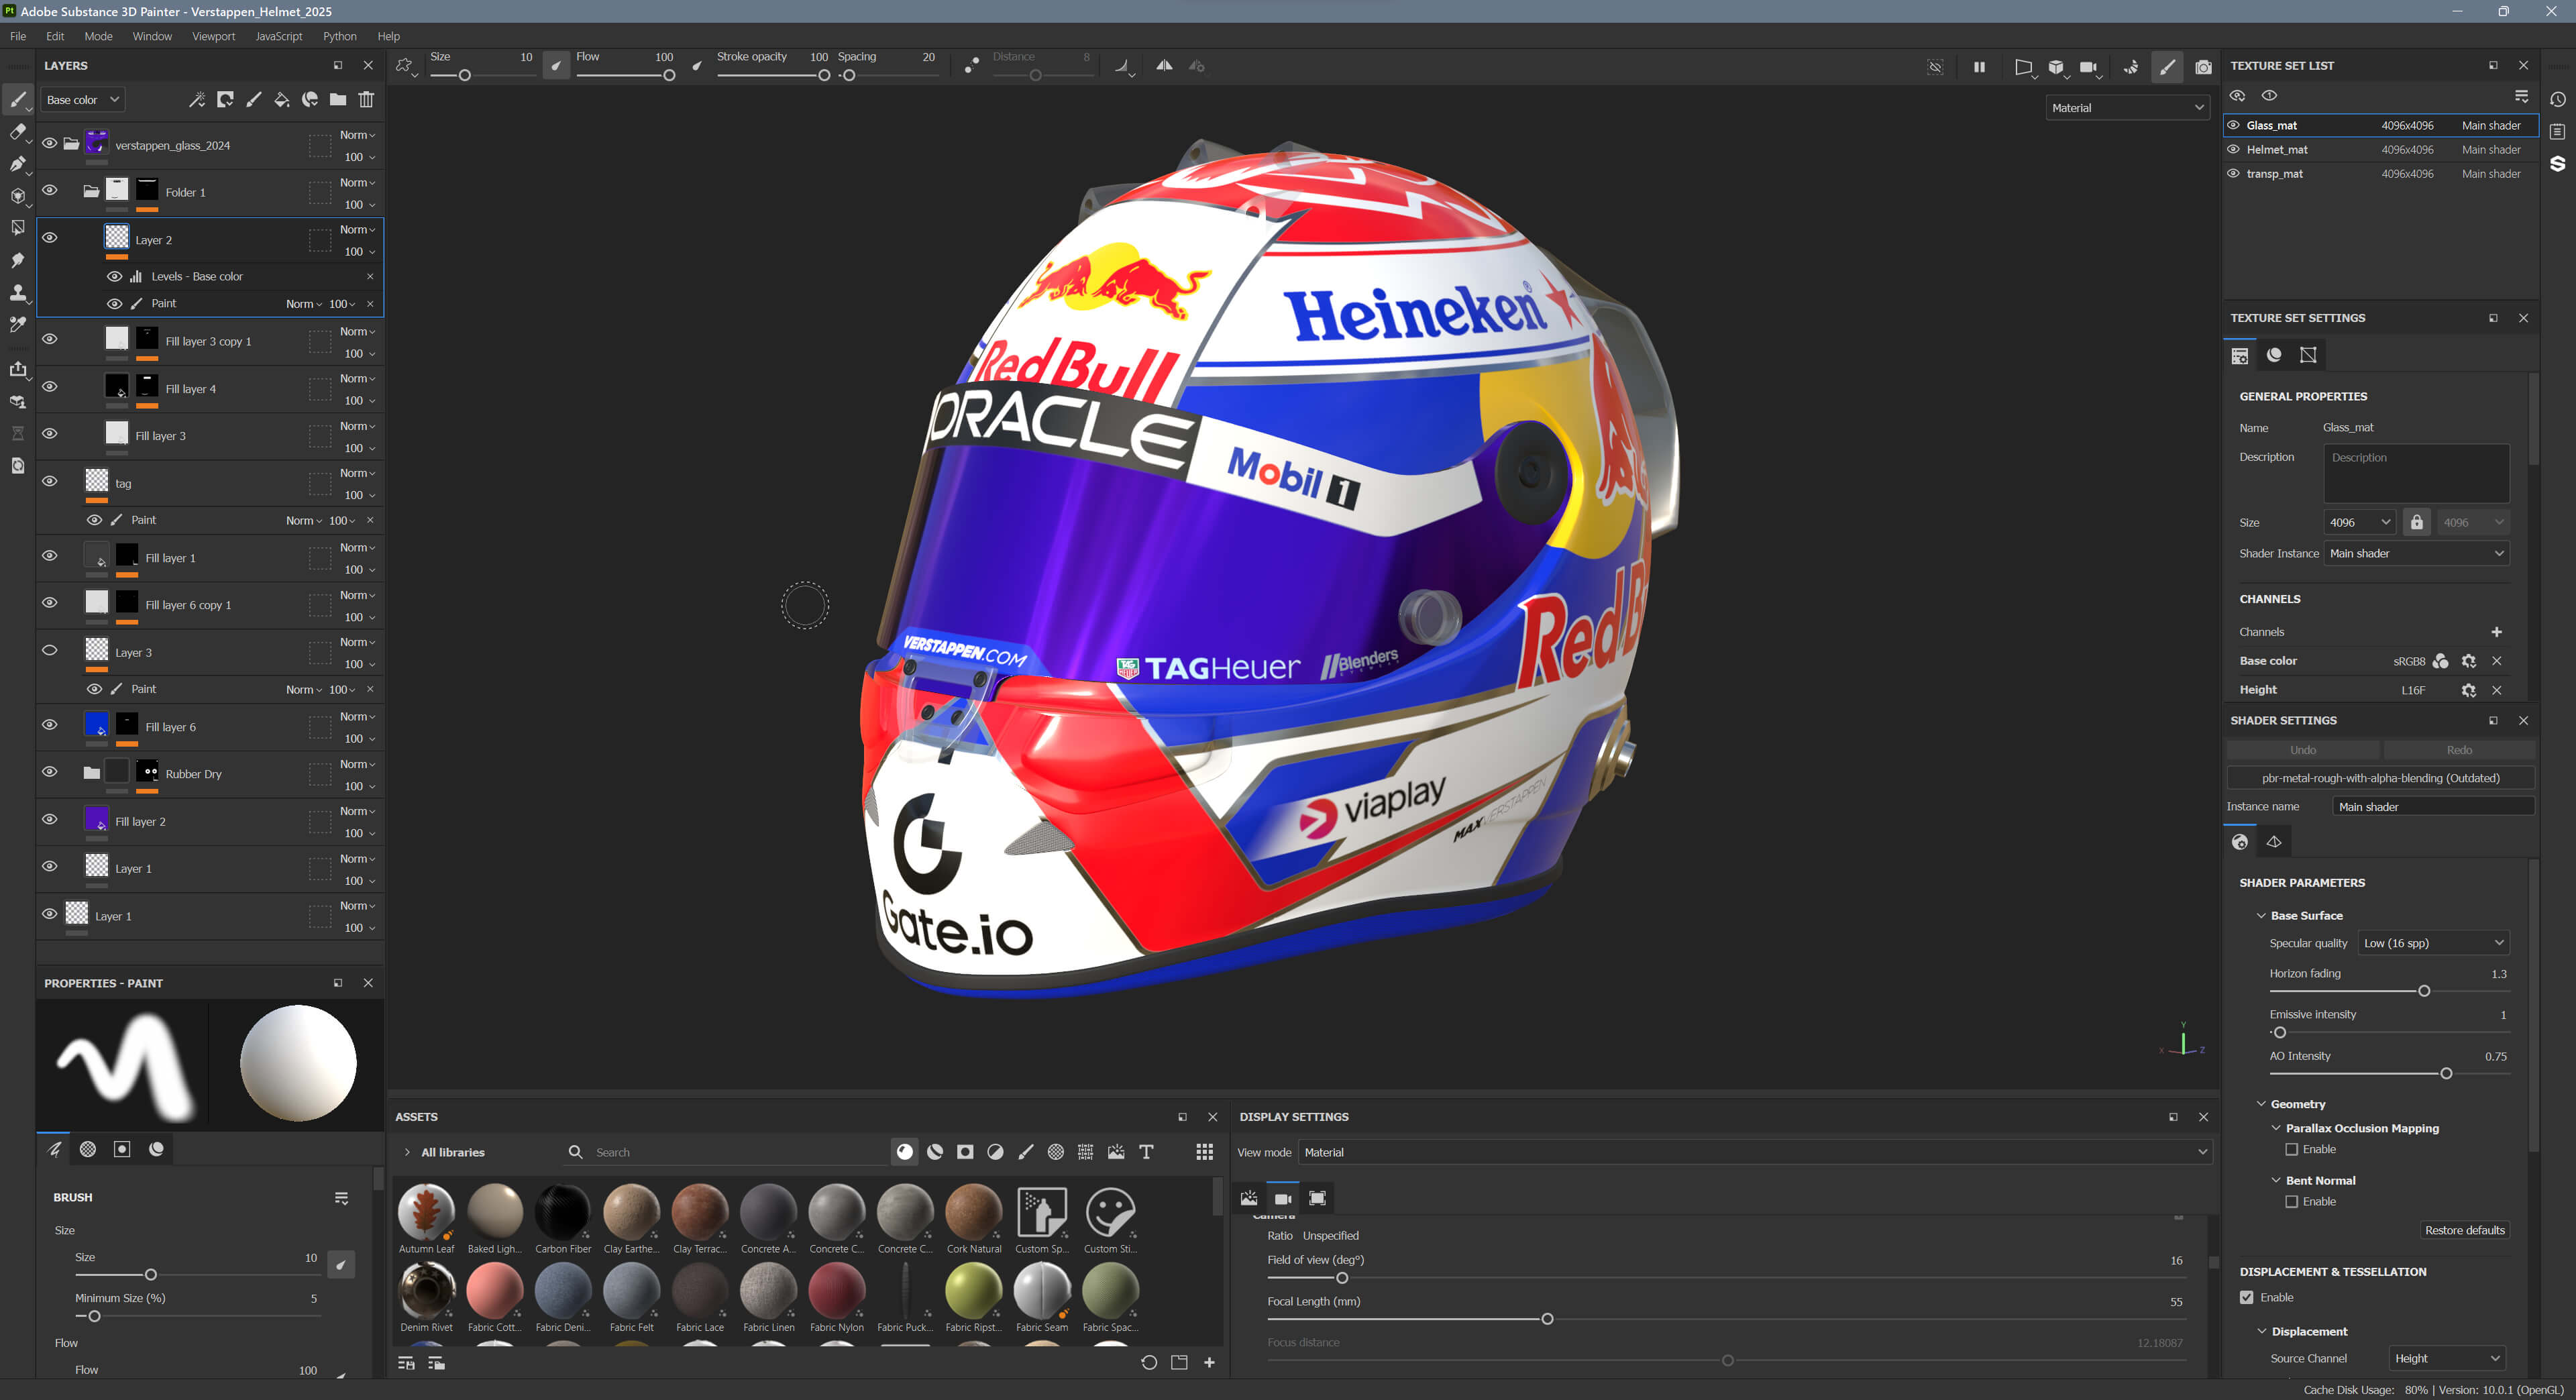Viewport: 2576px width, 1400px height.
Task: Open the File menu
Action: pyautogui.click(x=18, y=36)
